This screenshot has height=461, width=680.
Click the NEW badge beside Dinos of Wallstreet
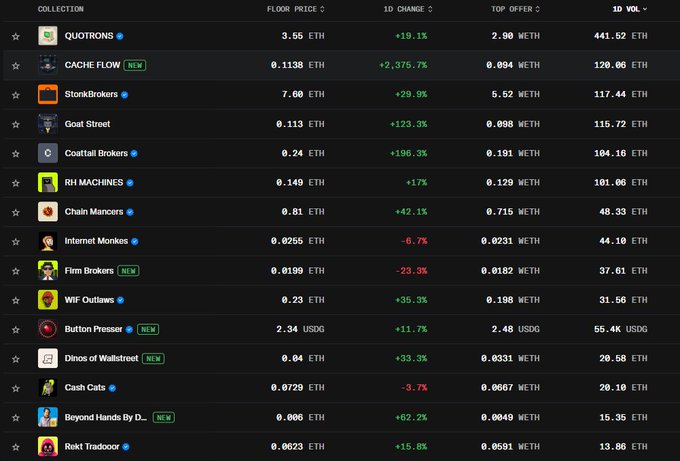point(153,359)
